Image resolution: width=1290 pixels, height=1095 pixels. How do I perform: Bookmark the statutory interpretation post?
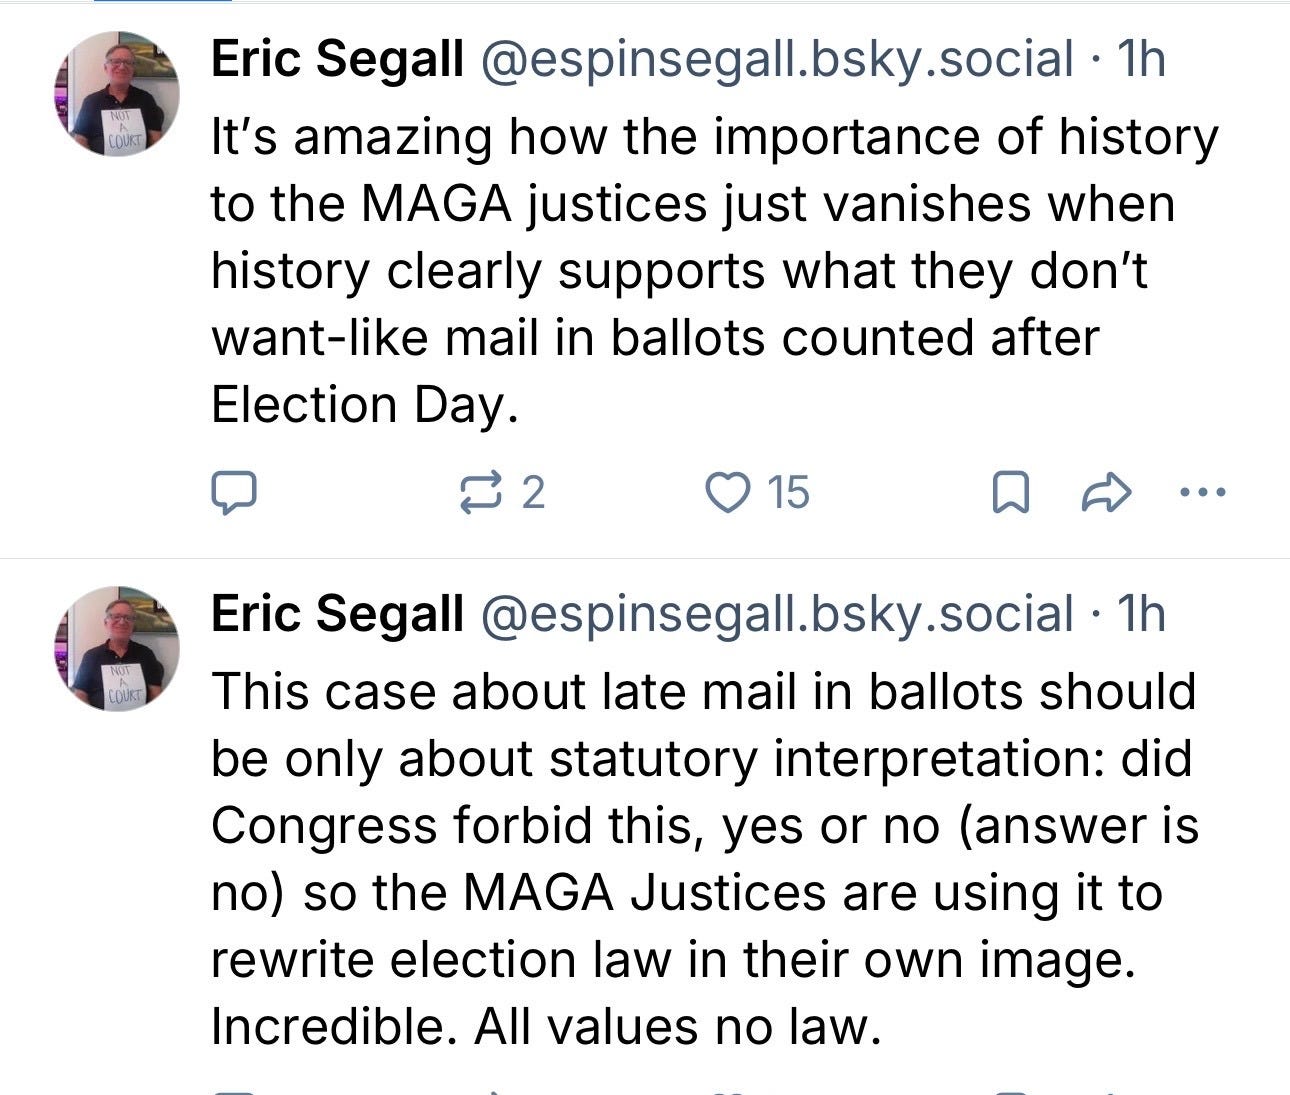coord(1010,1090)
